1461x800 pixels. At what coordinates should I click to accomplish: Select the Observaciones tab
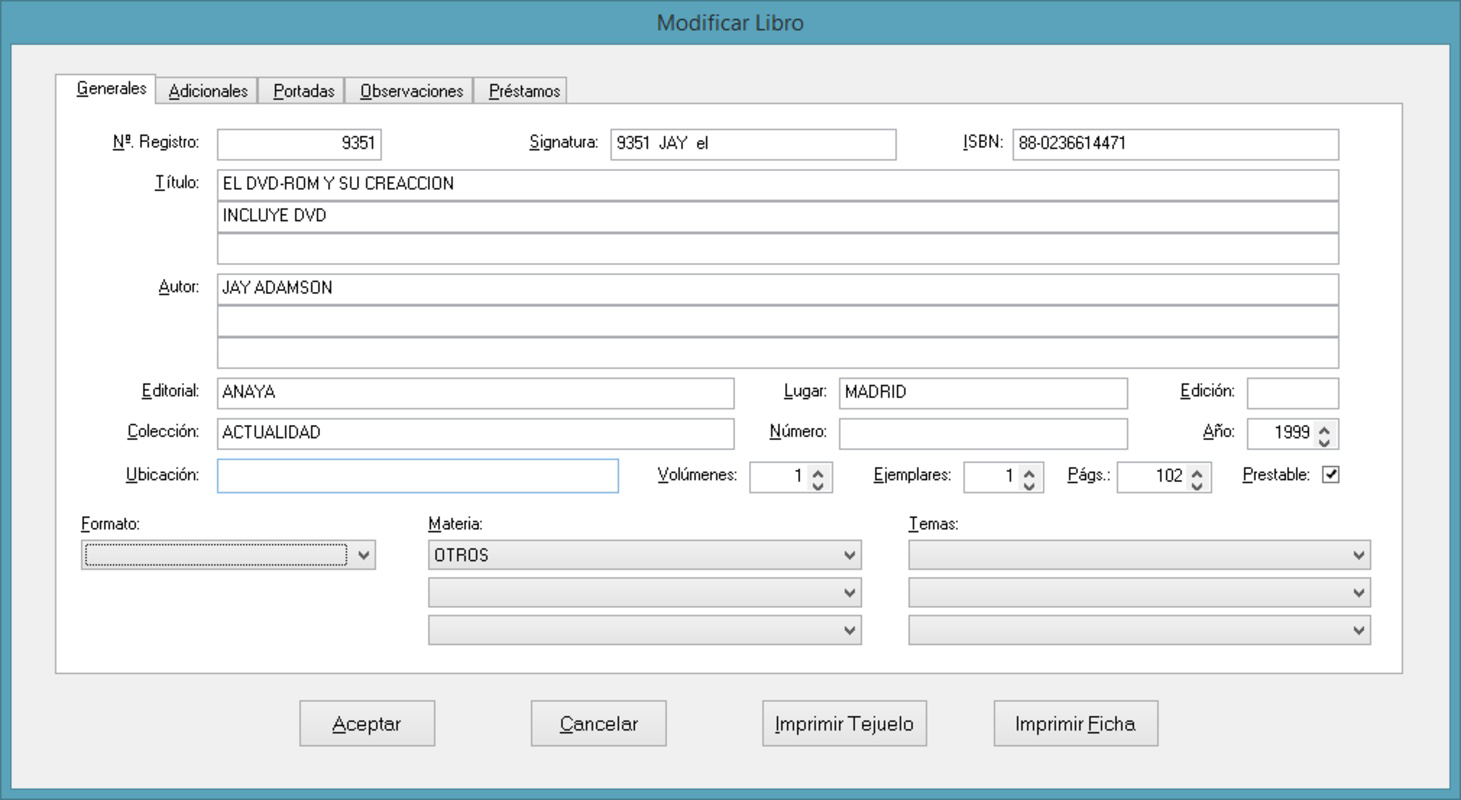pos(411,91)
